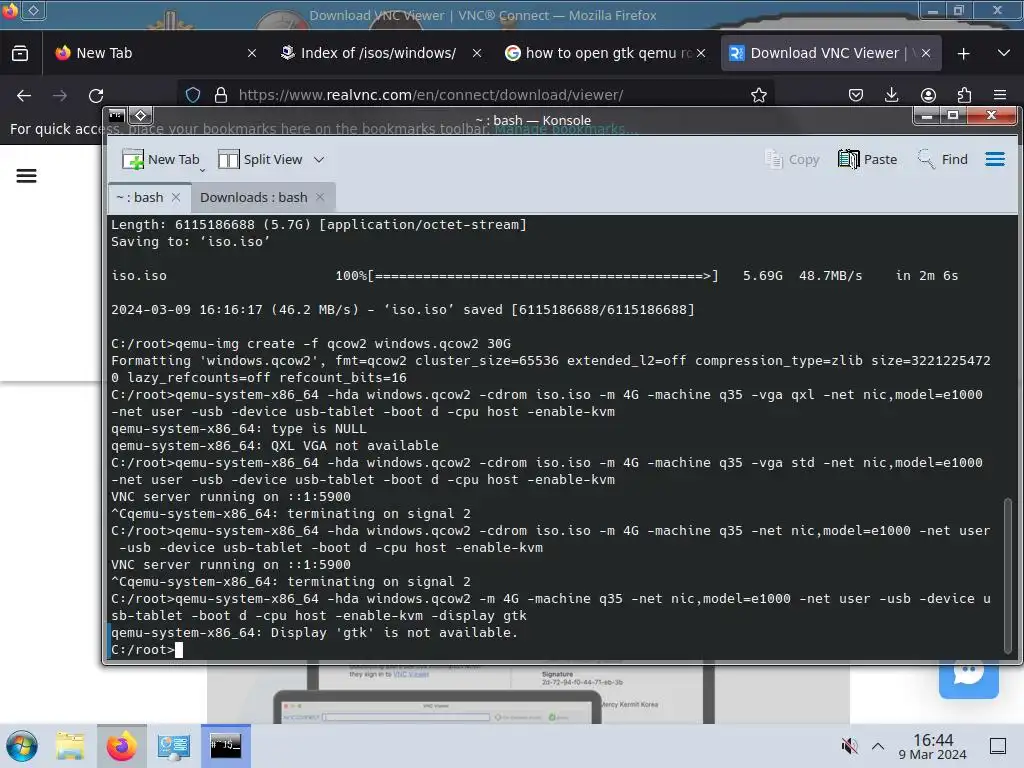Open Firefox list all tabs dropdown
The image size is (1024, 768).
tap(1004, 53)
